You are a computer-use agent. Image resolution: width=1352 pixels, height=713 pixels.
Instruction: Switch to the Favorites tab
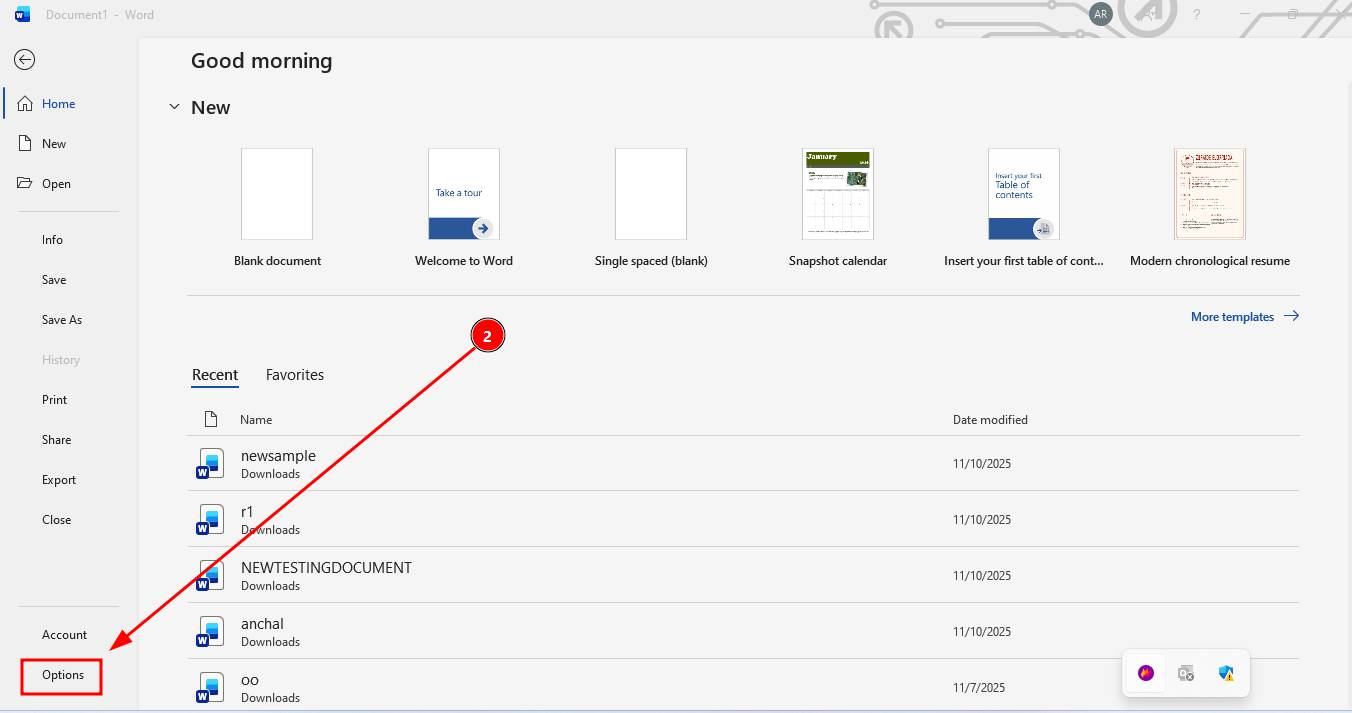294,375
